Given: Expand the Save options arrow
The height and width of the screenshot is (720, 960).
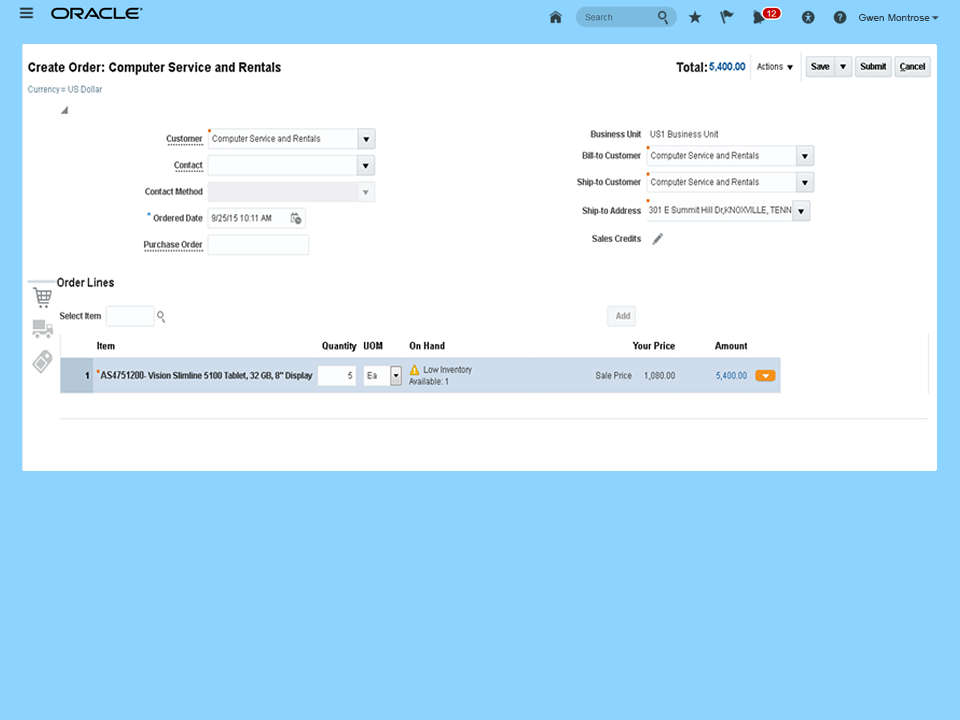Looking at the screenshot, I should pyautogui.click(x=843, y=67).
